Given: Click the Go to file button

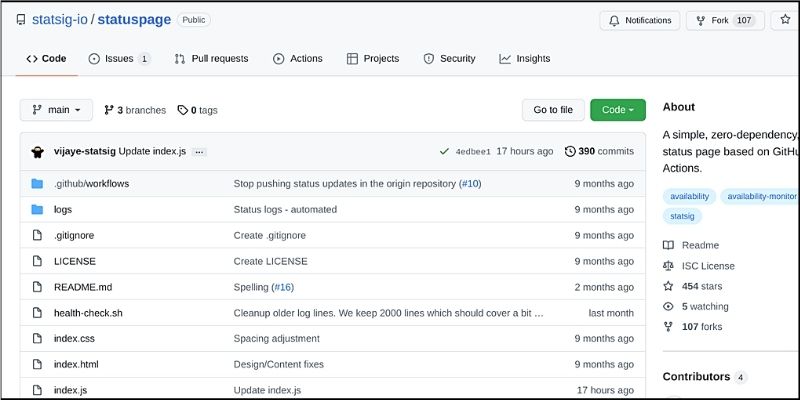Looking at the screenshot, I should (x=553, y=110).
